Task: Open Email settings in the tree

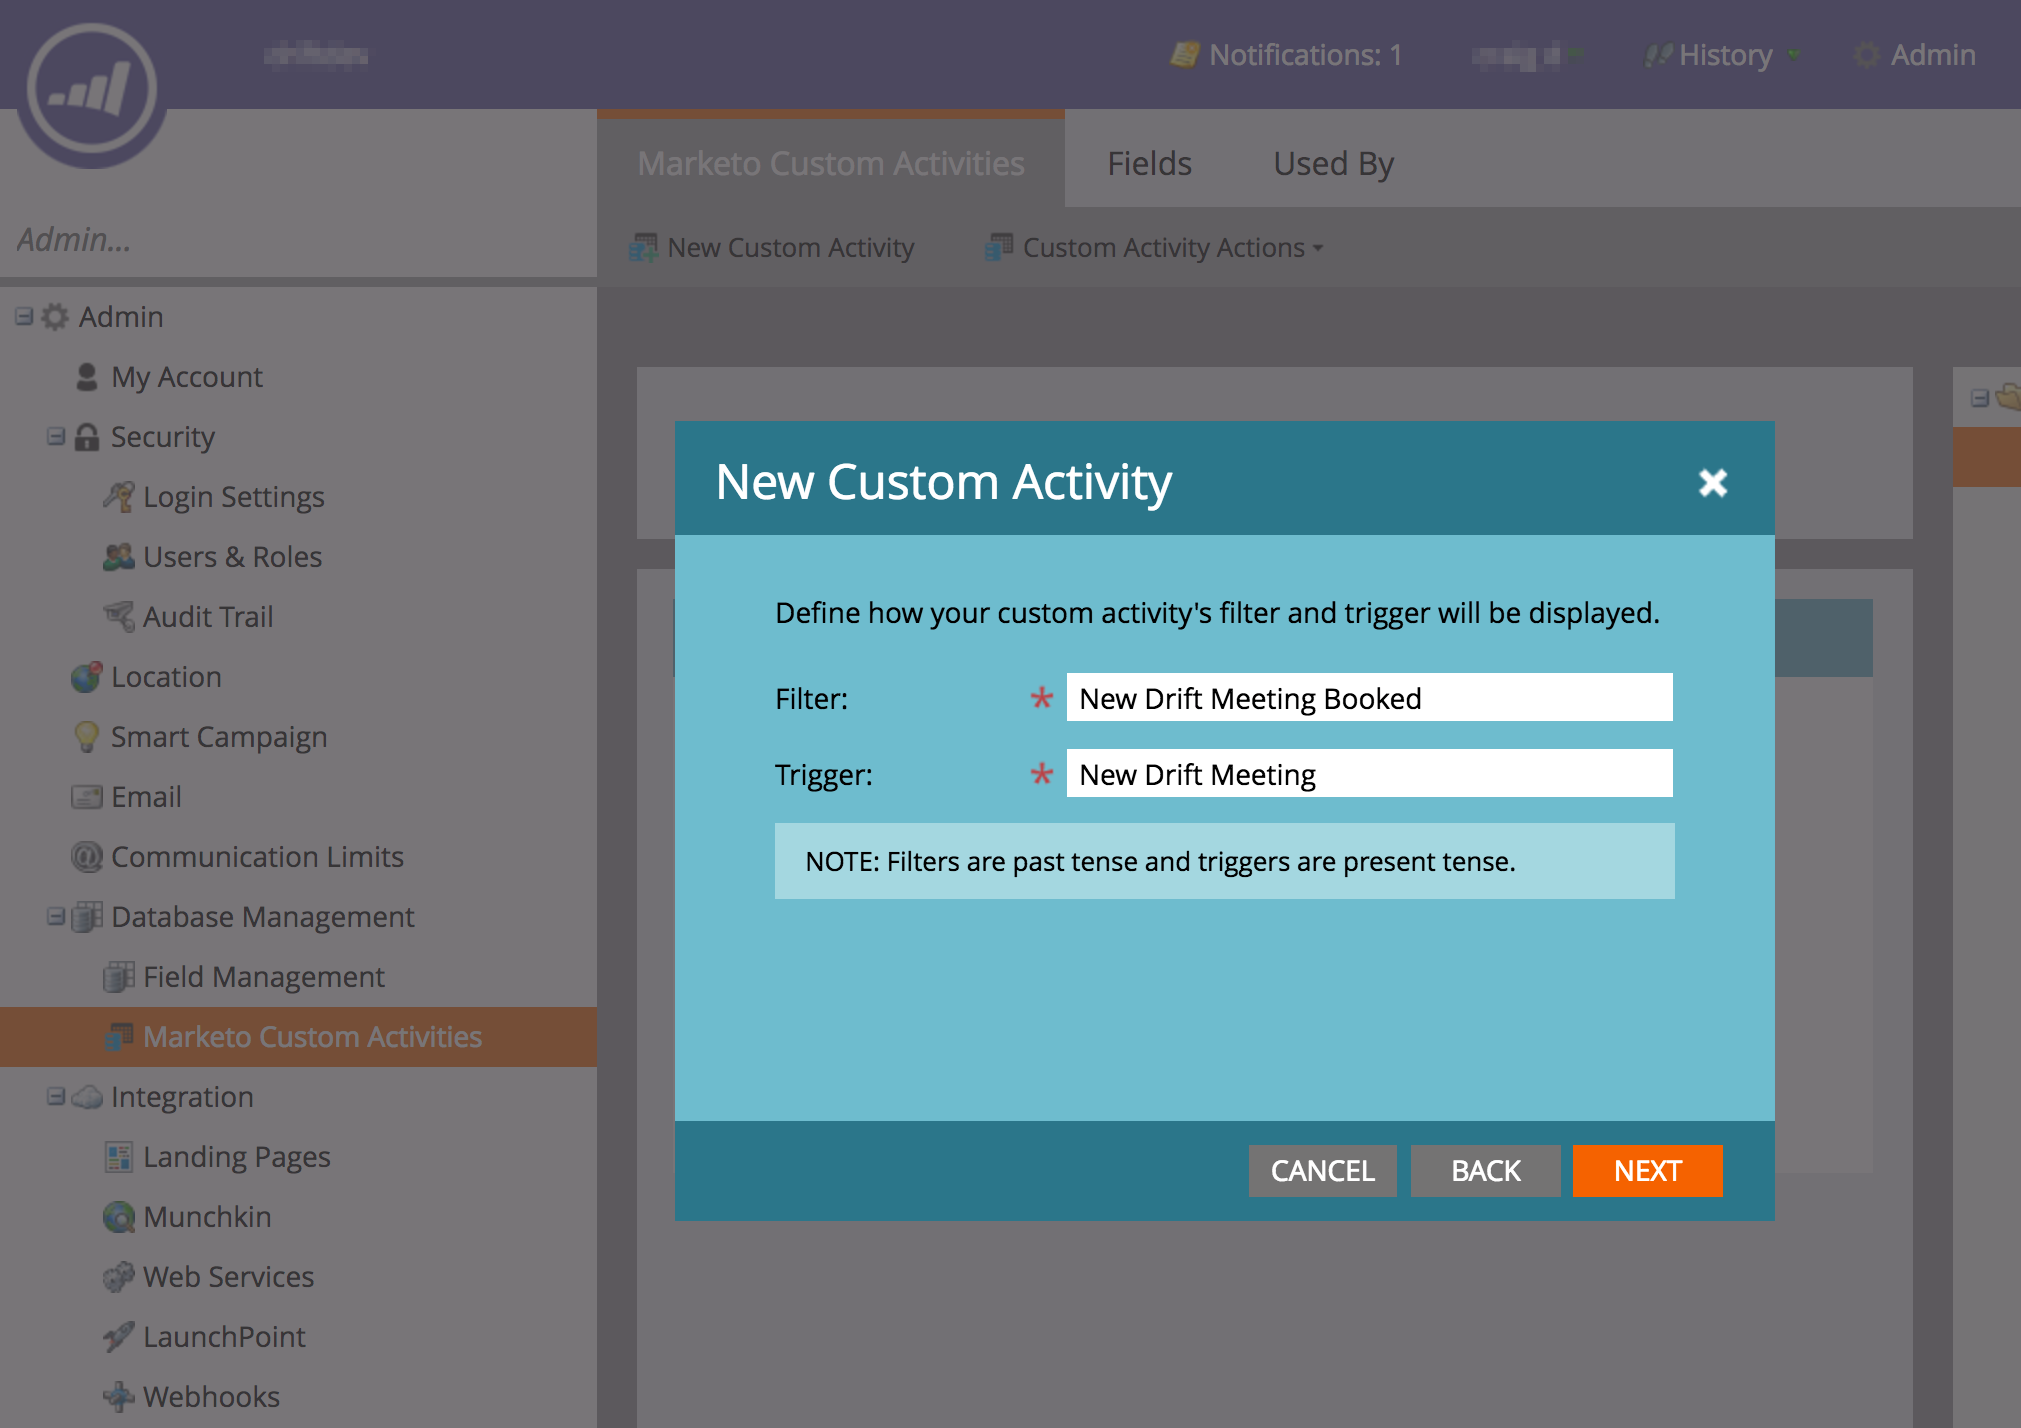Action: pyautogui.click(x=146, y=797)
